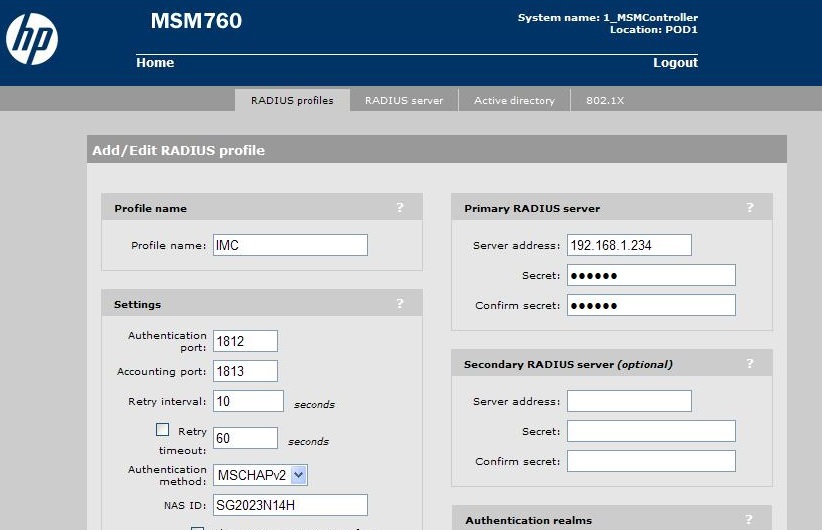Click the MSM760 product title
The width and height of the screenshot is (822, 530).
[x=196, y=21]
